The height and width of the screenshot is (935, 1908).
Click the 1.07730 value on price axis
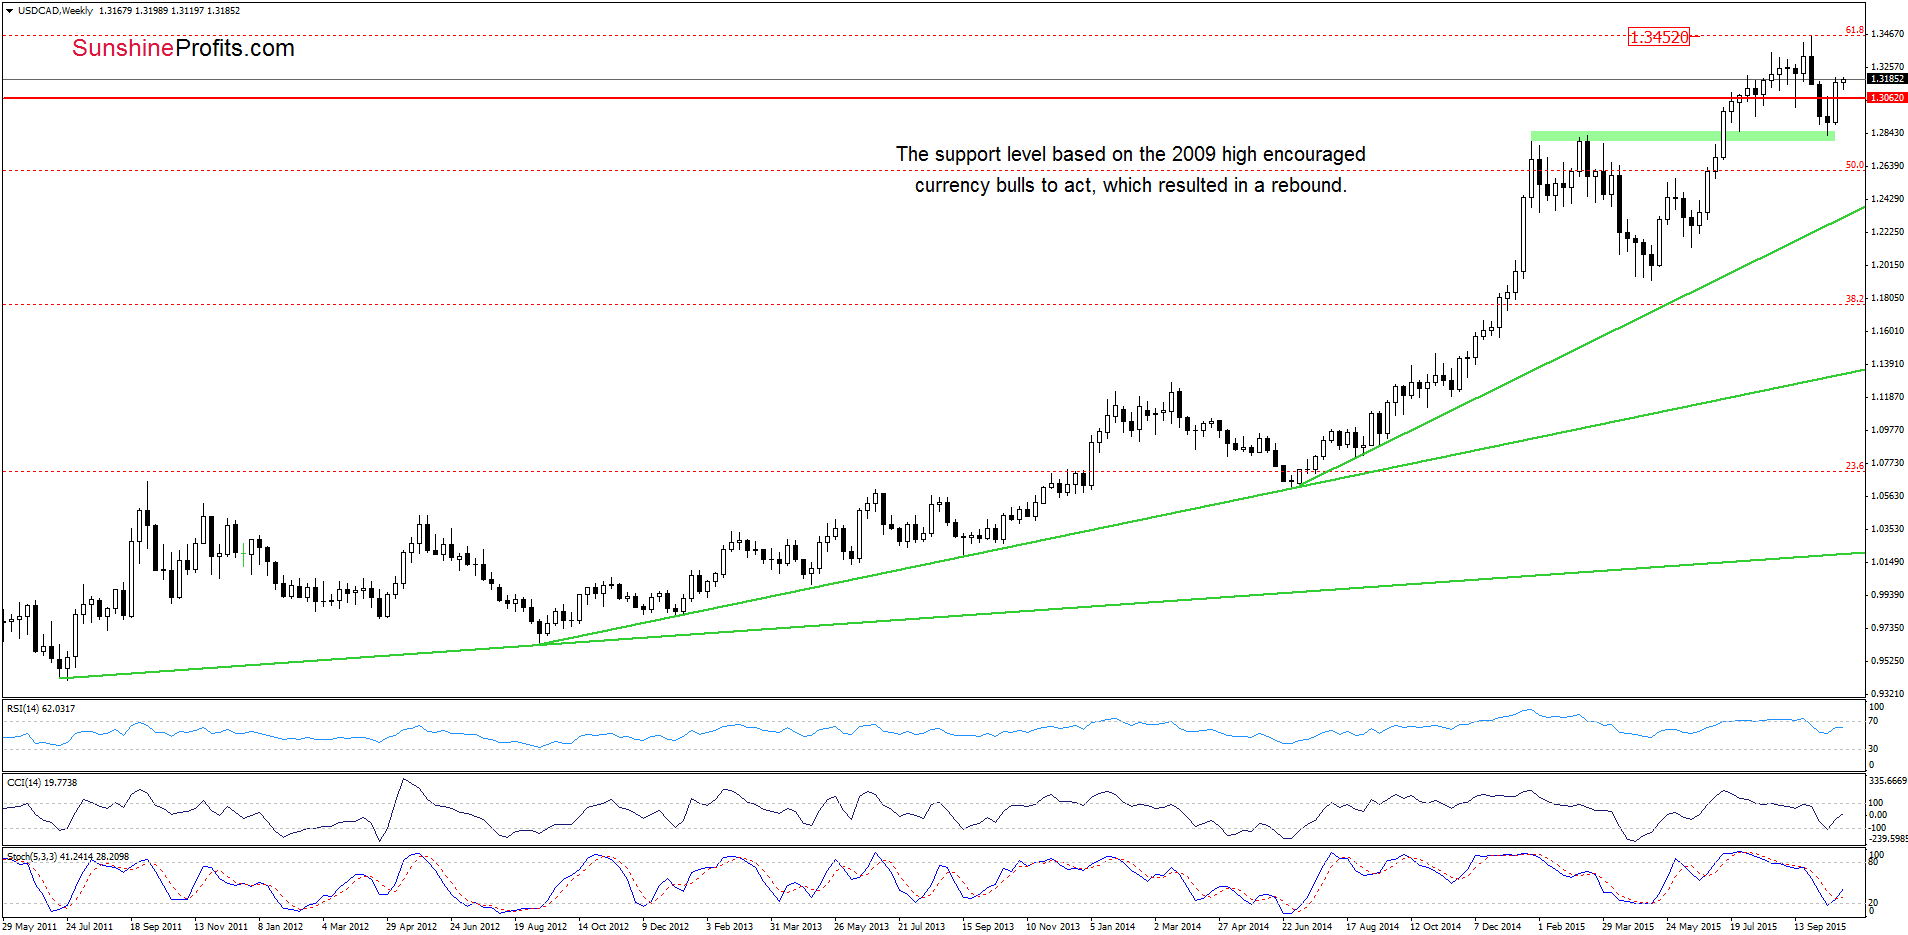click(1887, 462)
